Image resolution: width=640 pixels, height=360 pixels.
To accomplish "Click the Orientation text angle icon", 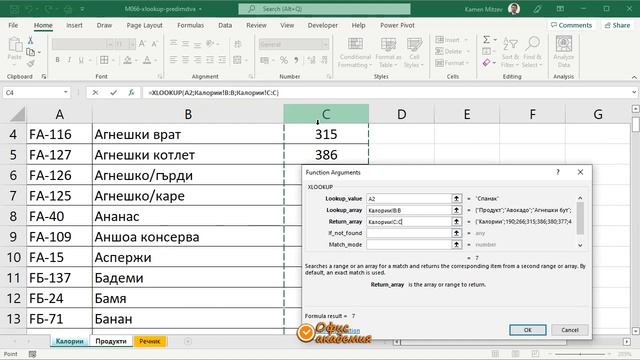I will click(x=211, y=44).
